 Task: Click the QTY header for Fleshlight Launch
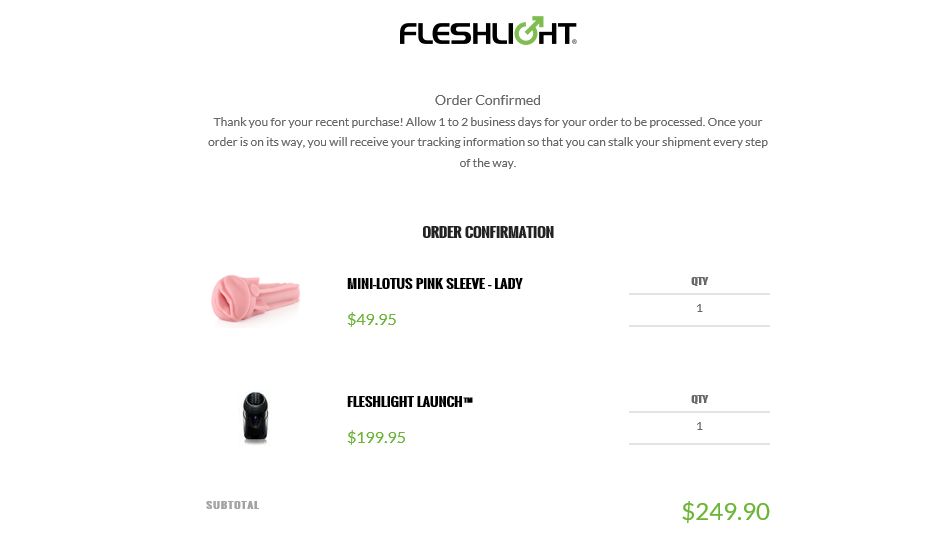(x=699, y=400)
